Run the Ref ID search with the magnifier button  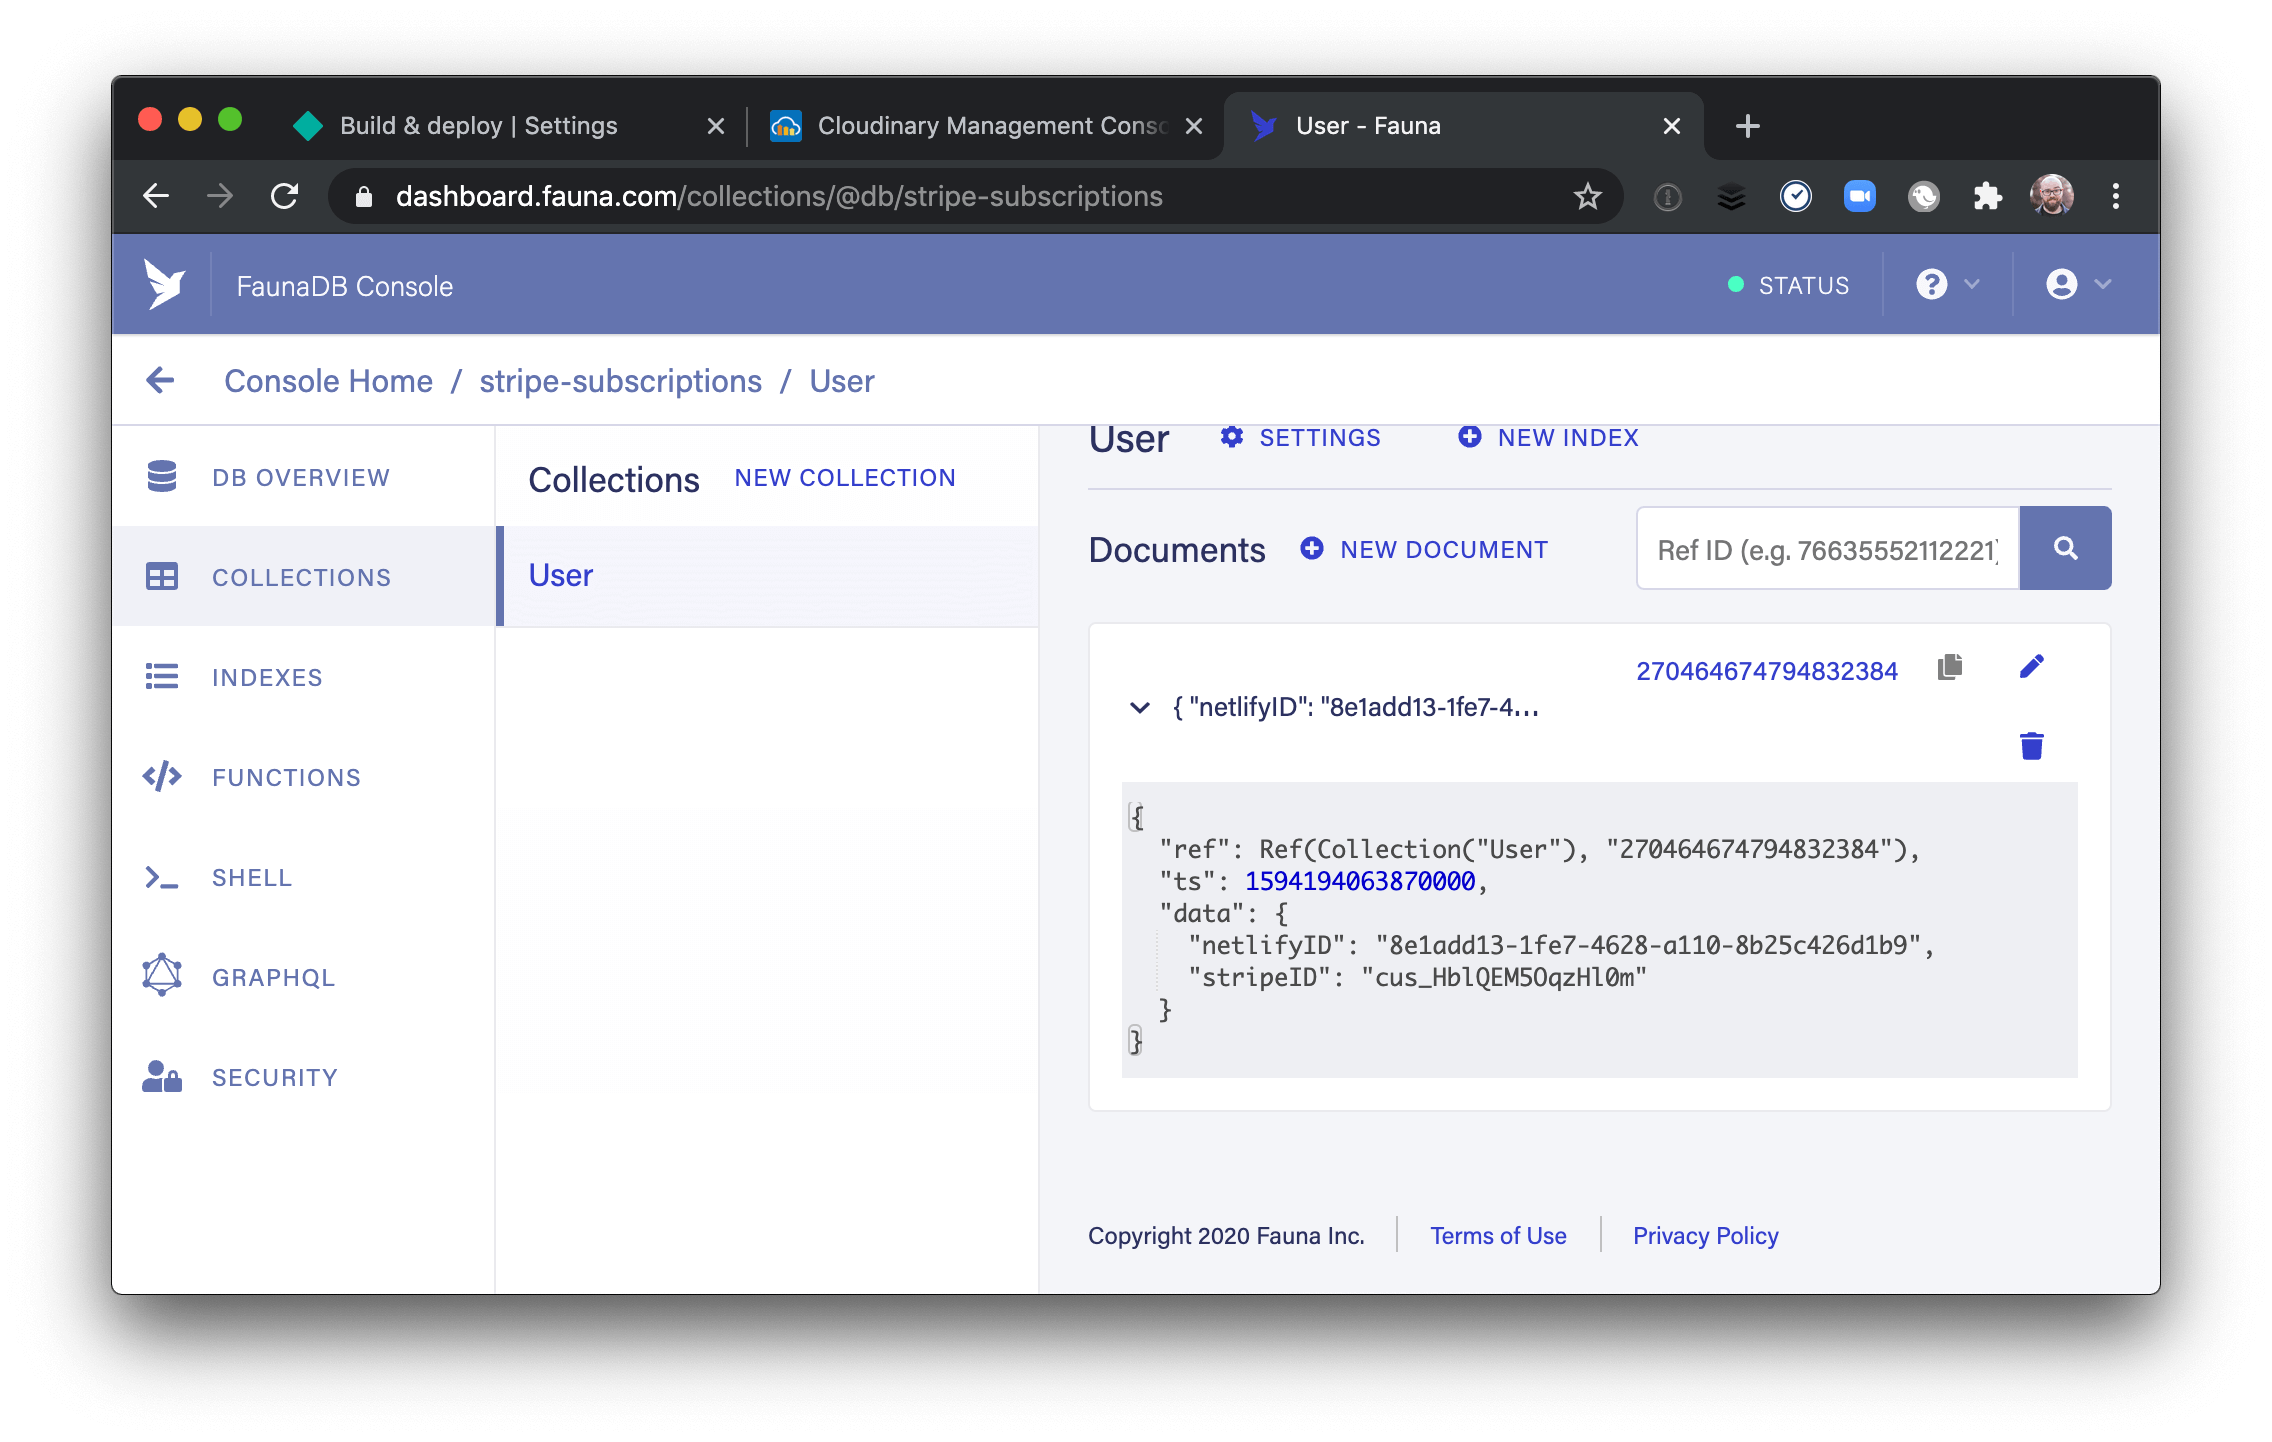(2065, 548)
